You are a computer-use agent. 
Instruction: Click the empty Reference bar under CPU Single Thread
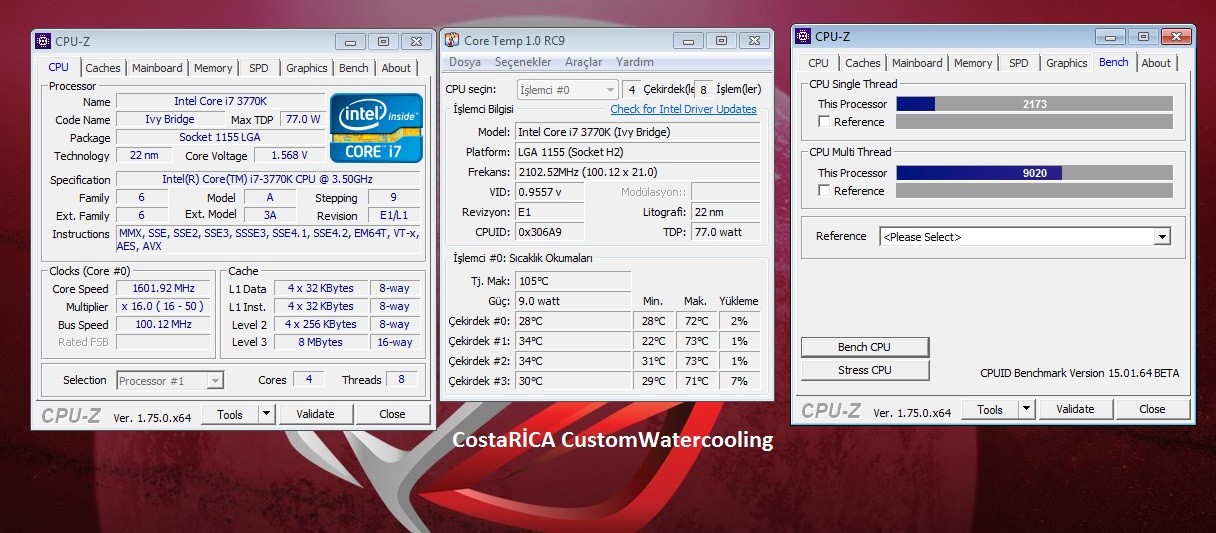pyautogui.click(x=1034, y=122)
